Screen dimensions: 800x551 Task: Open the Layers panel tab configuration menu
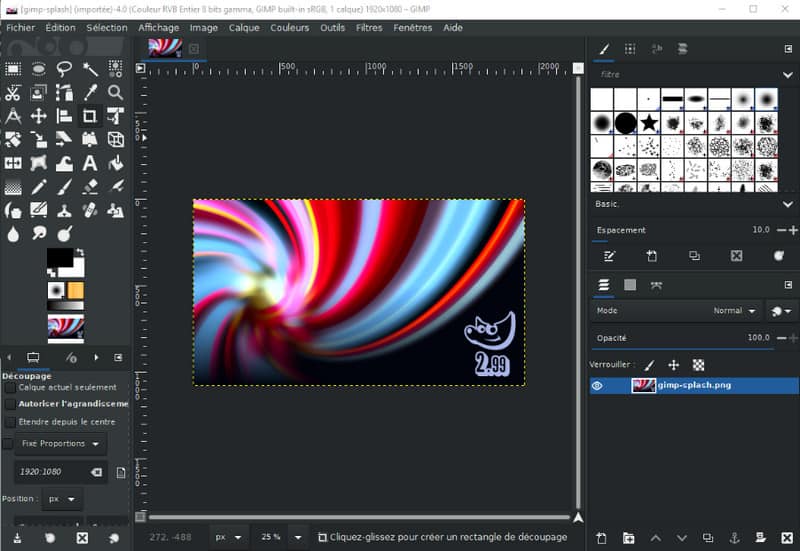788,285
